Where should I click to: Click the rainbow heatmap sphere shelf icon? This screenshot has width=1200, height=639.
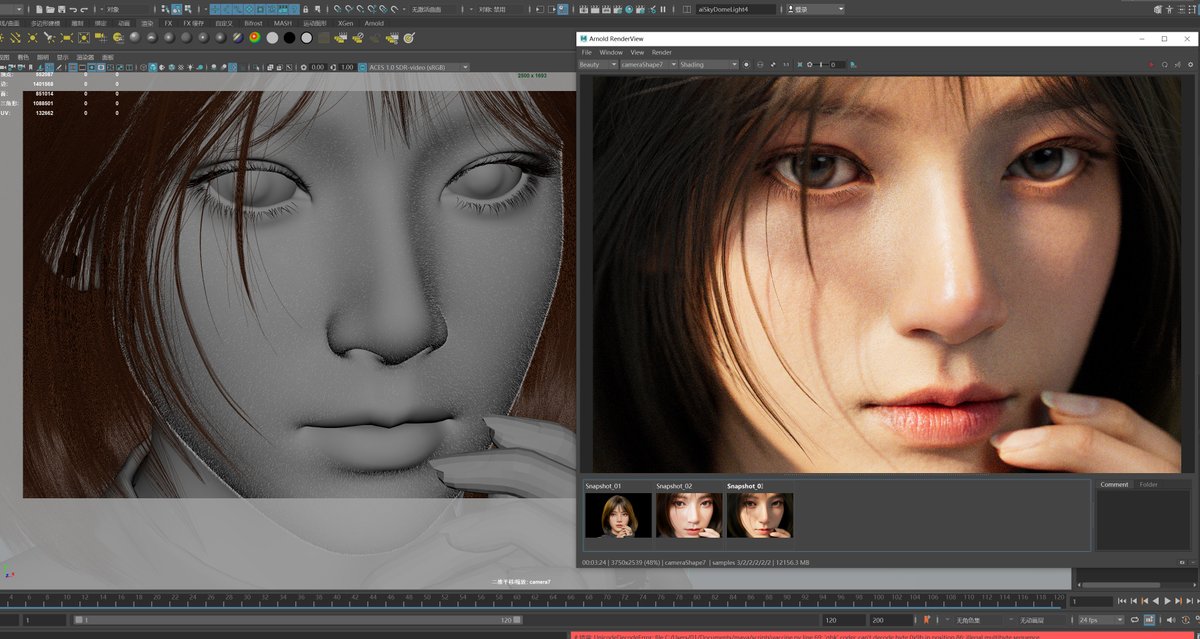[x=255, y=37]
